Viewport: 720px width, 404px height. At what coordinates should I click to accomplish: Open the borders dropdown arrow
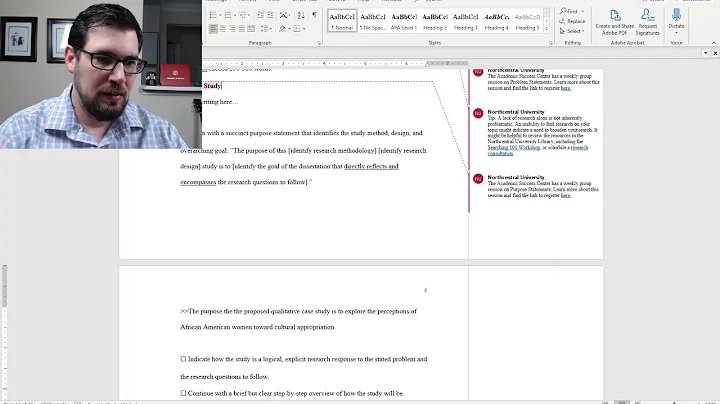pyautogui.click(x=304, y=28)
